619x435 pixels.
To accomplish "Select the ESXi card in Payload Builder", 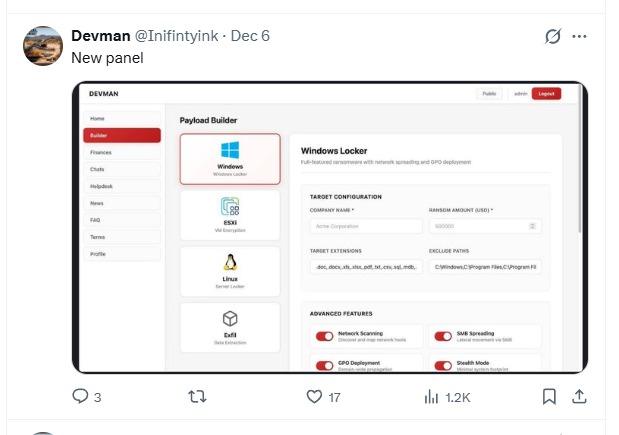I will [x=230, y=216].
